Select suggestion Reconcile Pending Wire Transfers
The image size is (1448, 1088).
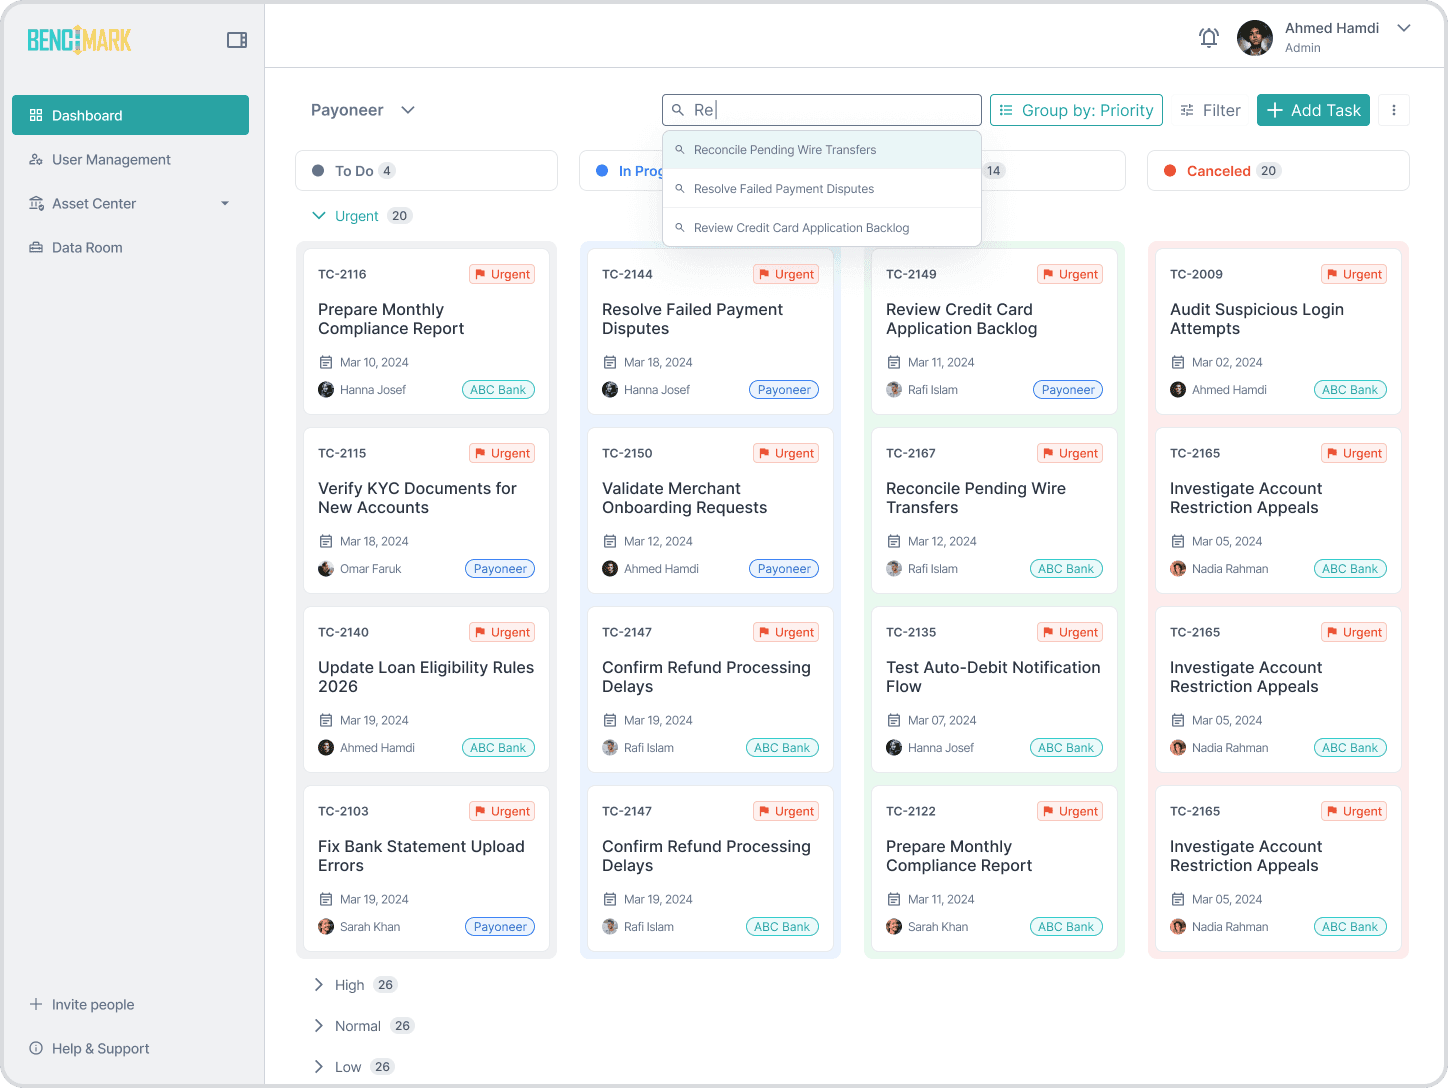coord(822,150)
